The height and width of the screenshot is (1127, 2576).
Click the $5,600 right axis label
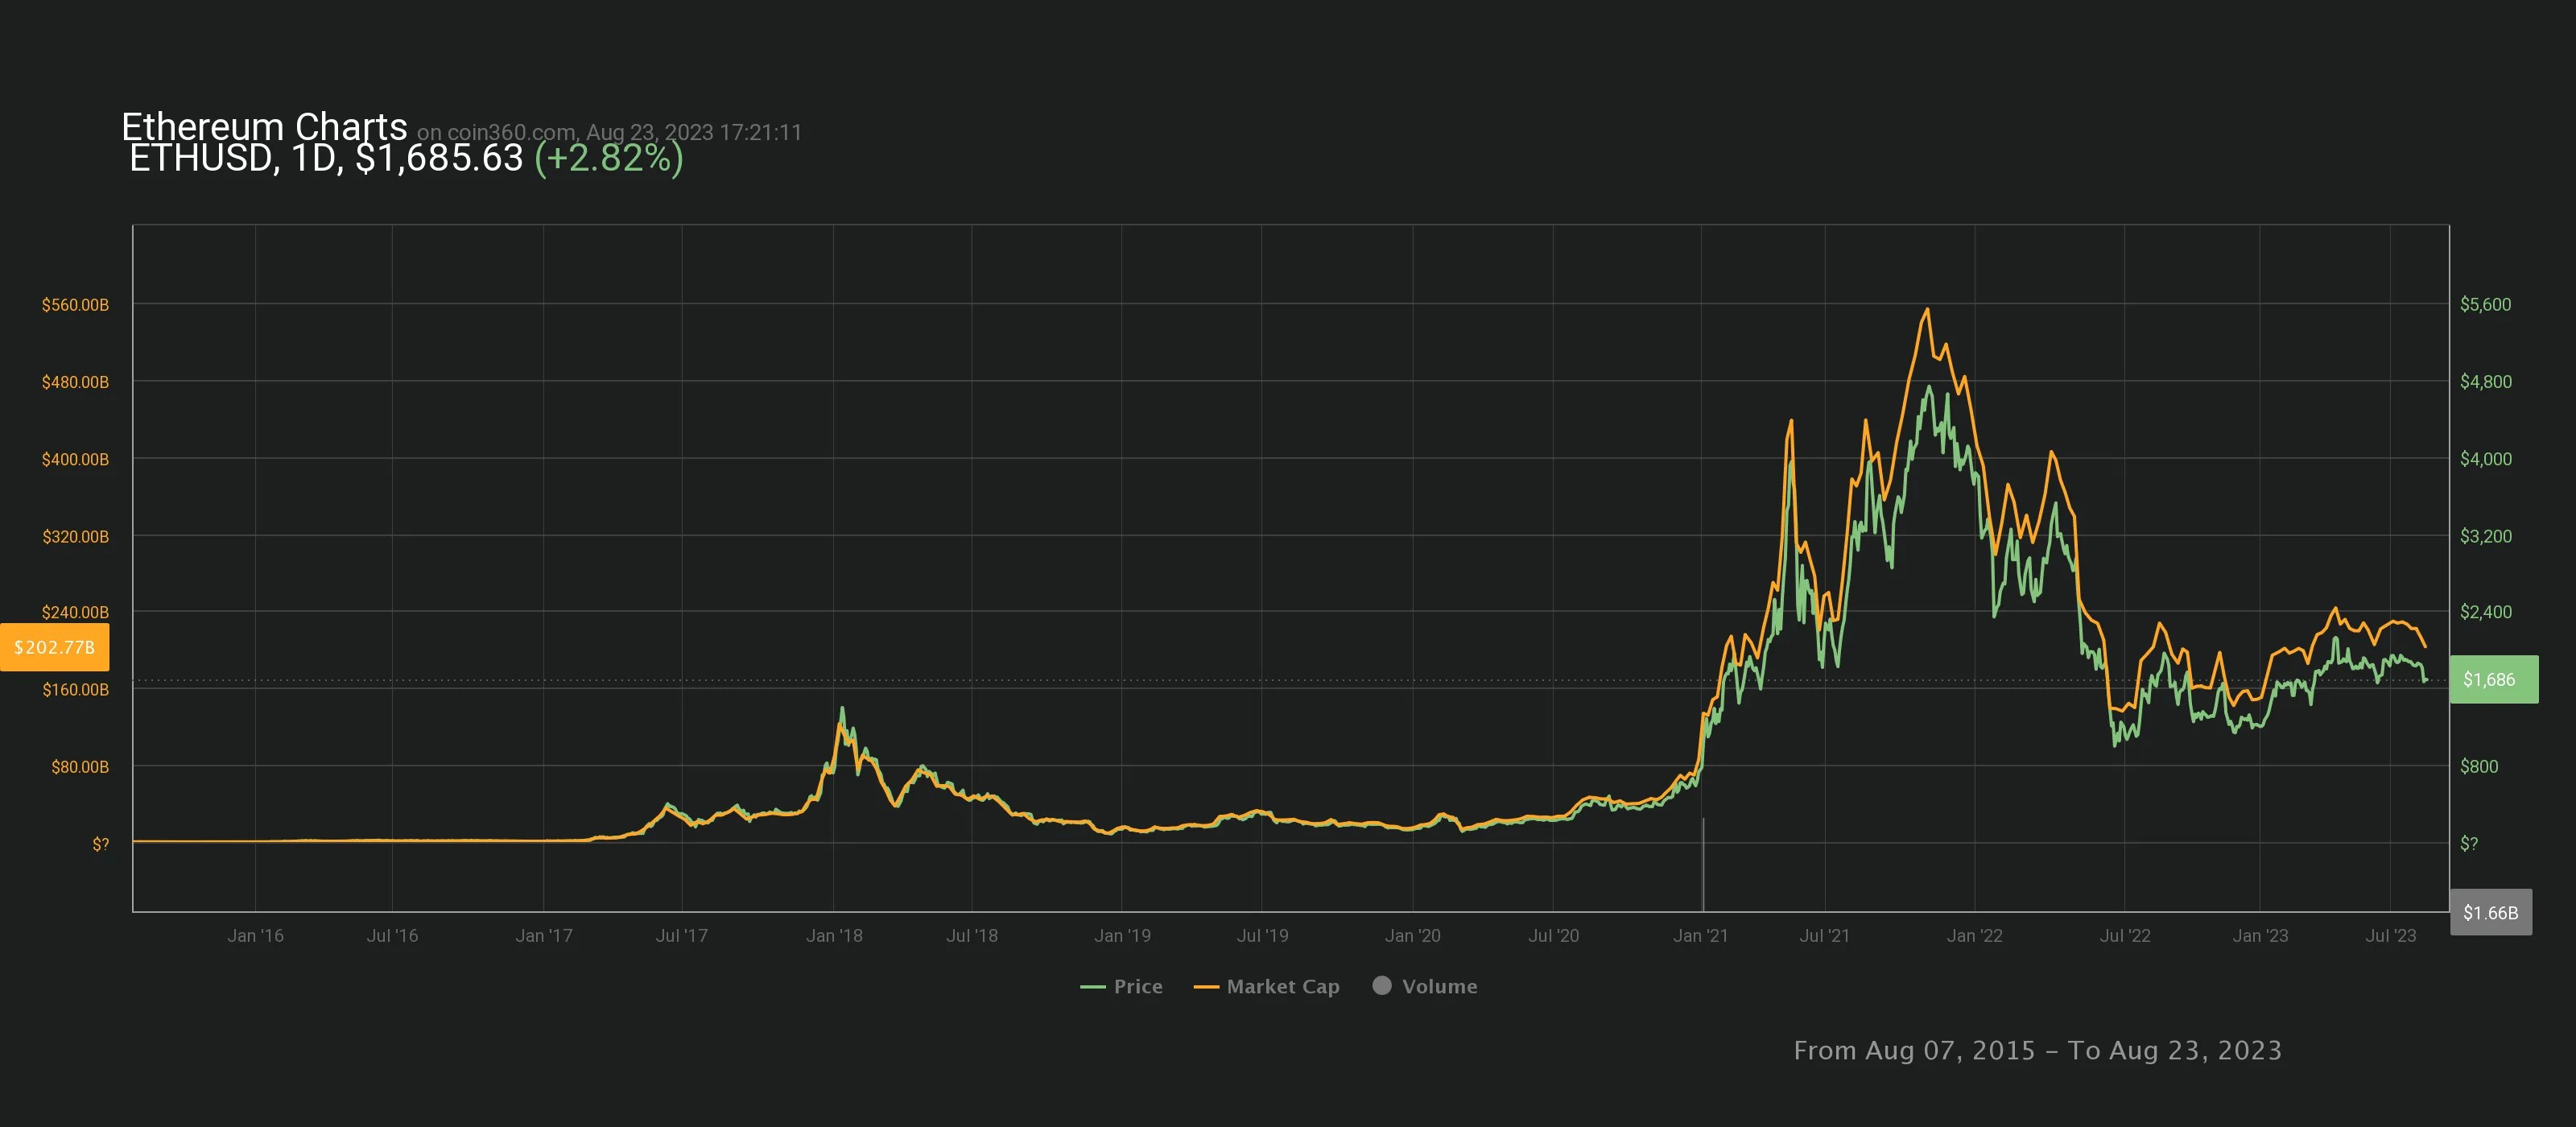(2485, 304)
